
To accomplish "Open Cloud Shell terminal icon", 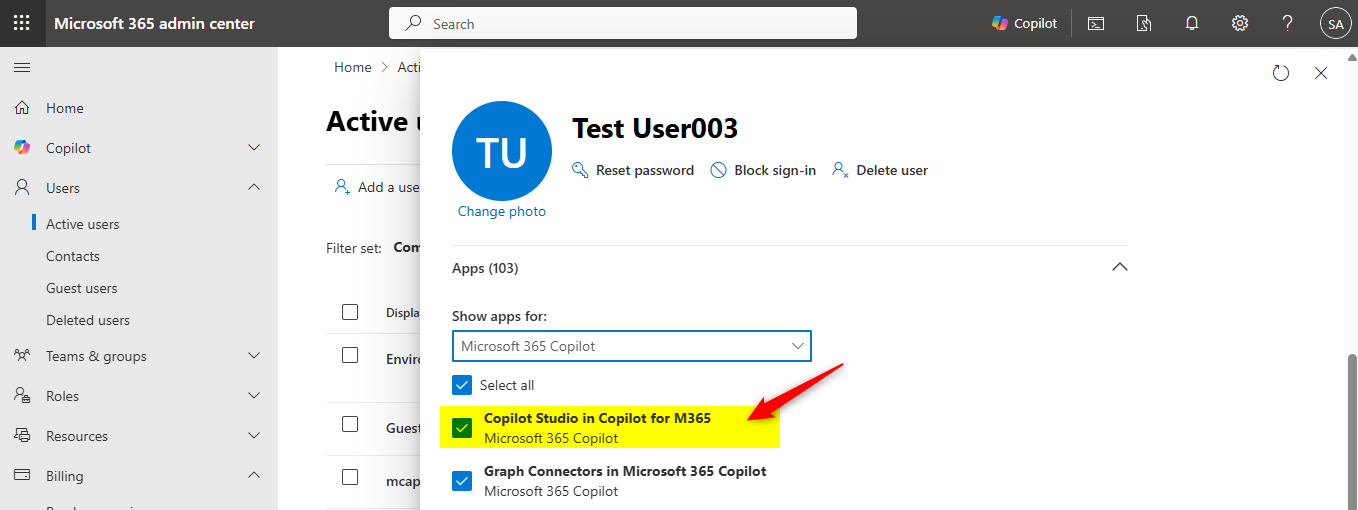I will (x=1096, y=23).
